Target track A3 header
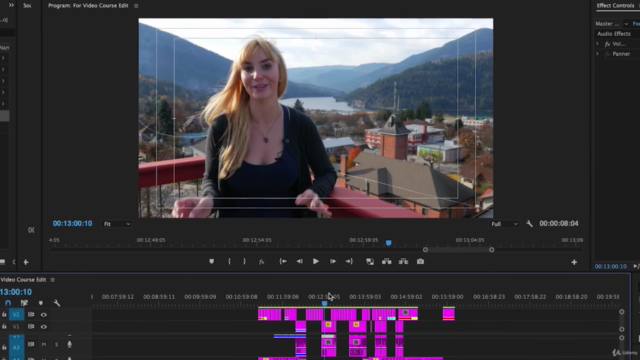The width and height of the screenshot is (640, 360). pyautogui.click(x=16, y=347)
